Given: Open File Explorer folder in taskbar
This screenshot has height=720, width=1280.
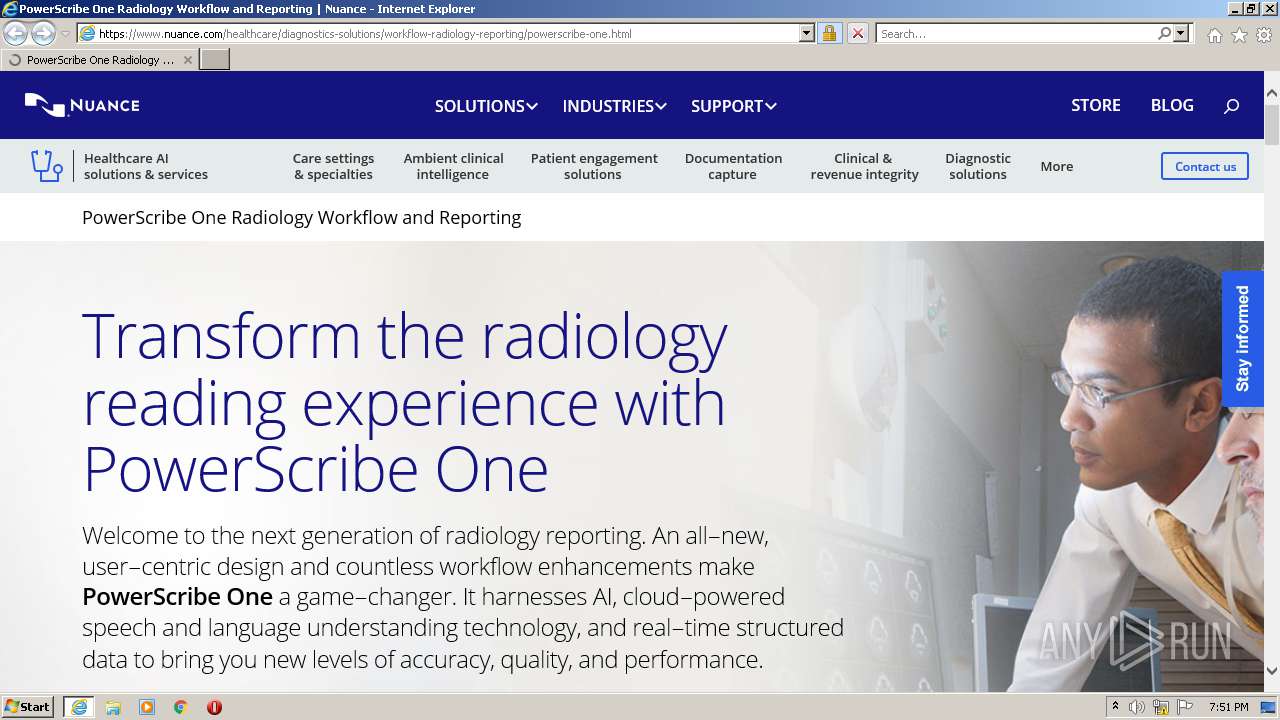Looking at the screenshot, I should pyautogui.click(x=113, y=706).
